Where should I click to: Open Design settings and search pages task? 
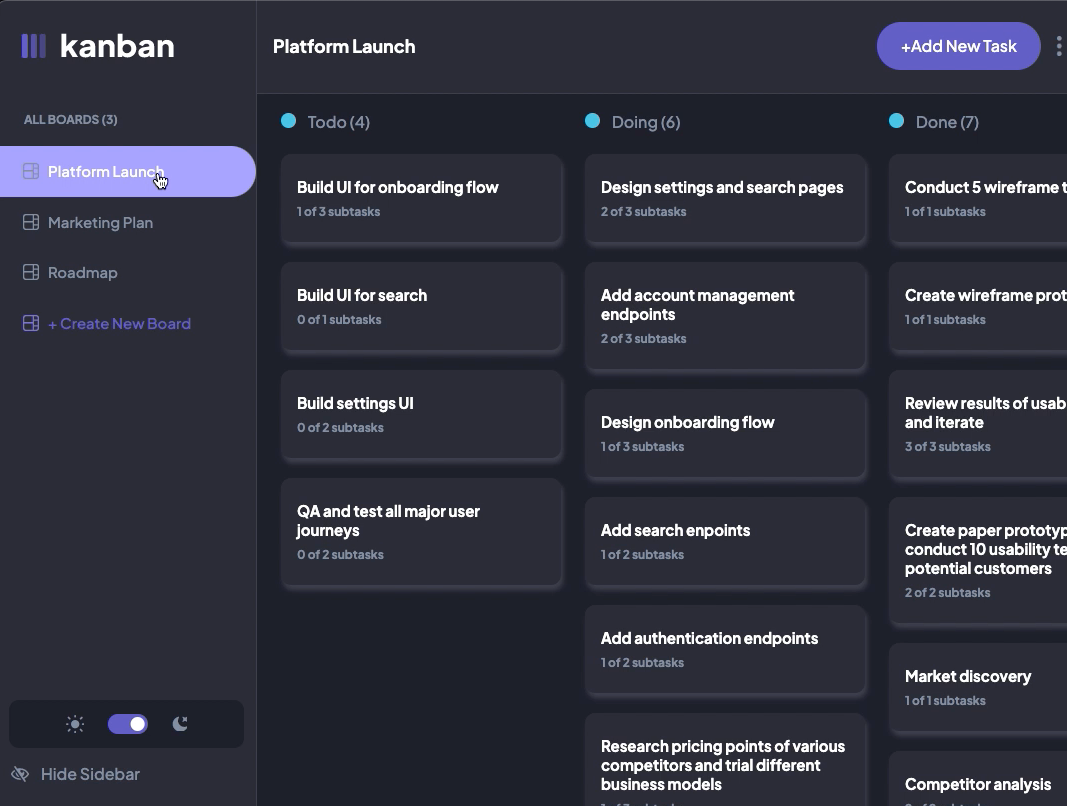click(x=725, y=198)
